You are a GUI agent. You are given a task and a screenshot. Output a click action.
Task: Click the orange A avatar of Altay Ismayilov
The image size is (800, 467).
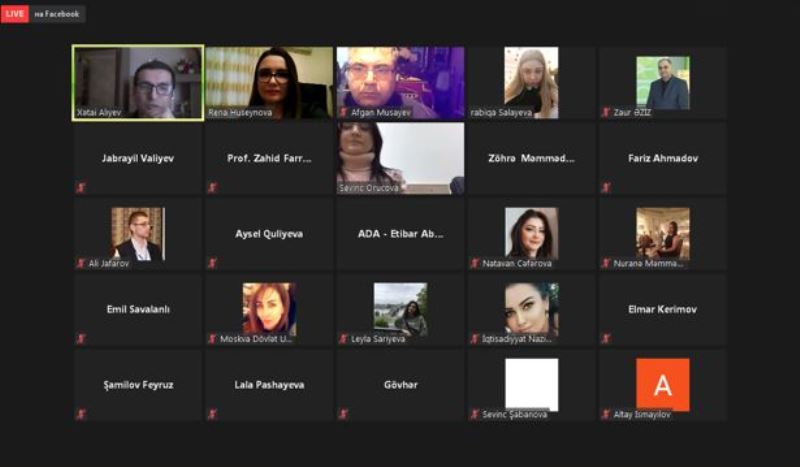(x=662, y=384)
